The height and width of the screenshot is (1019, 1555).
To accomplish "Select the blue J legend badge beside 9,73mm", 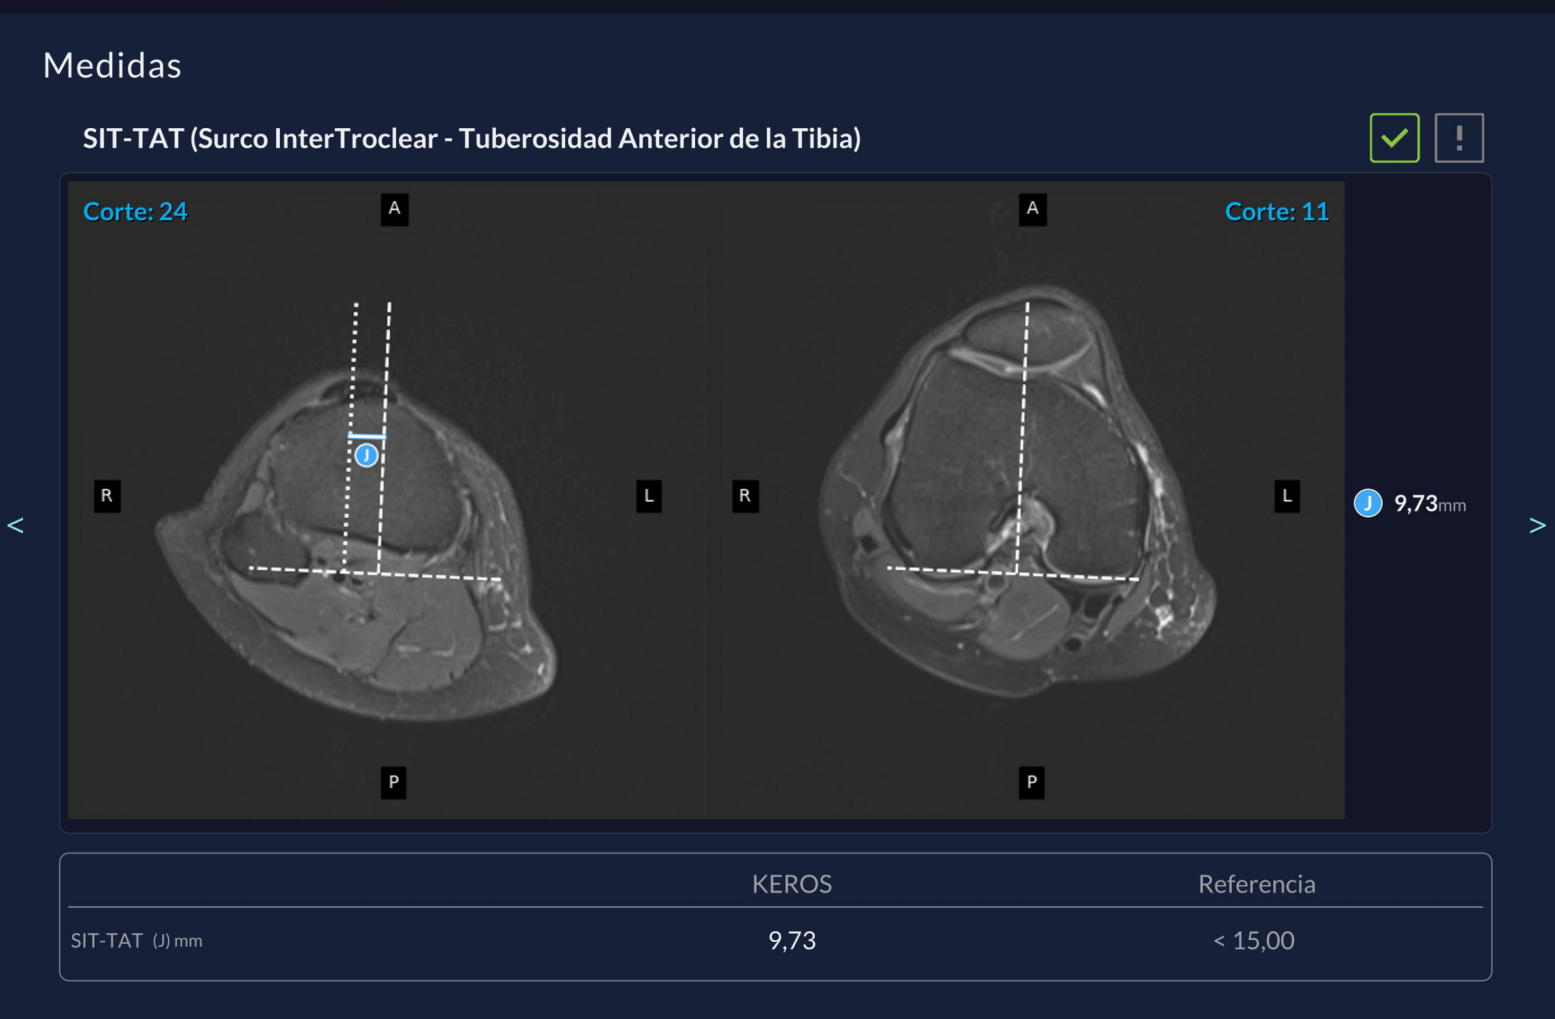I will [x=1367, y=503].
